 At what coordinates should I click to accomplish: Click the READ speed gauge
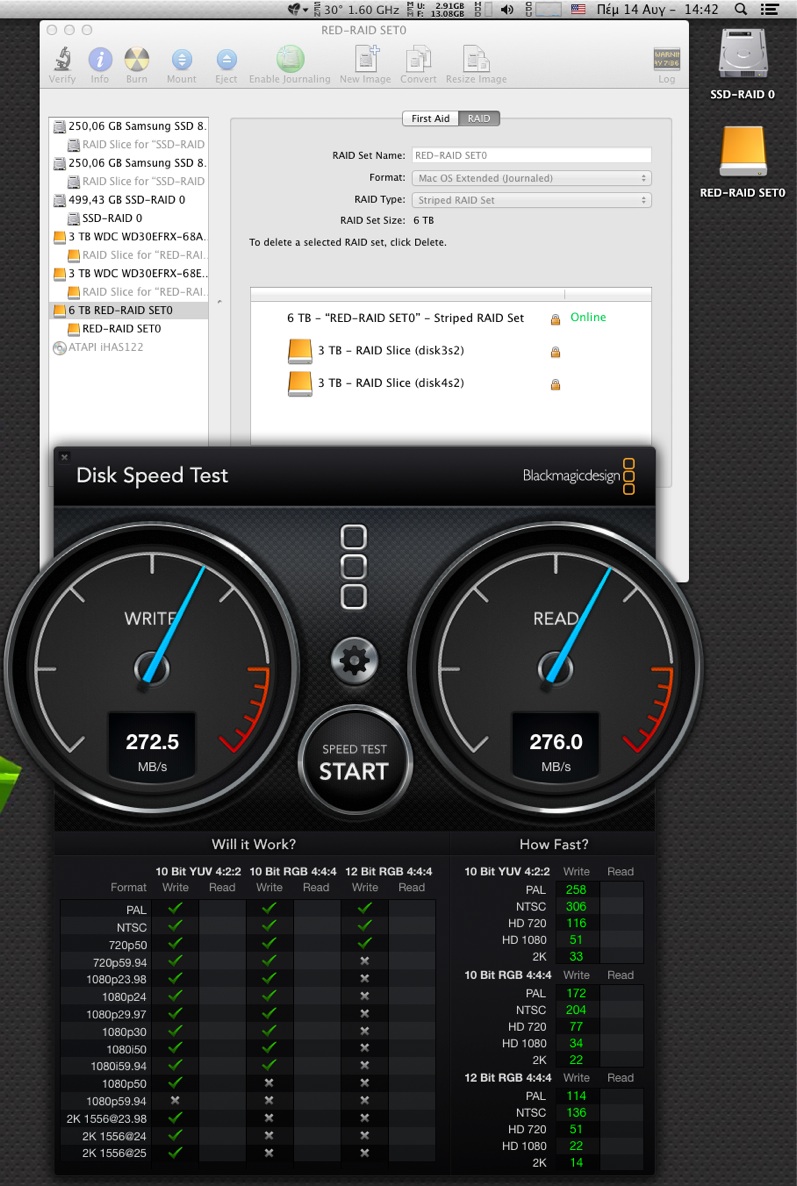coord(556,669)
